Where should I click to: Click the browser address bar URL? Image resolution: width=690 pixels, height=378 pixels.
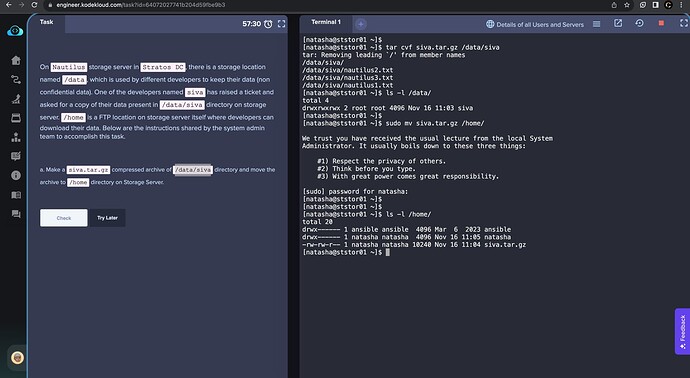point(141,5)
